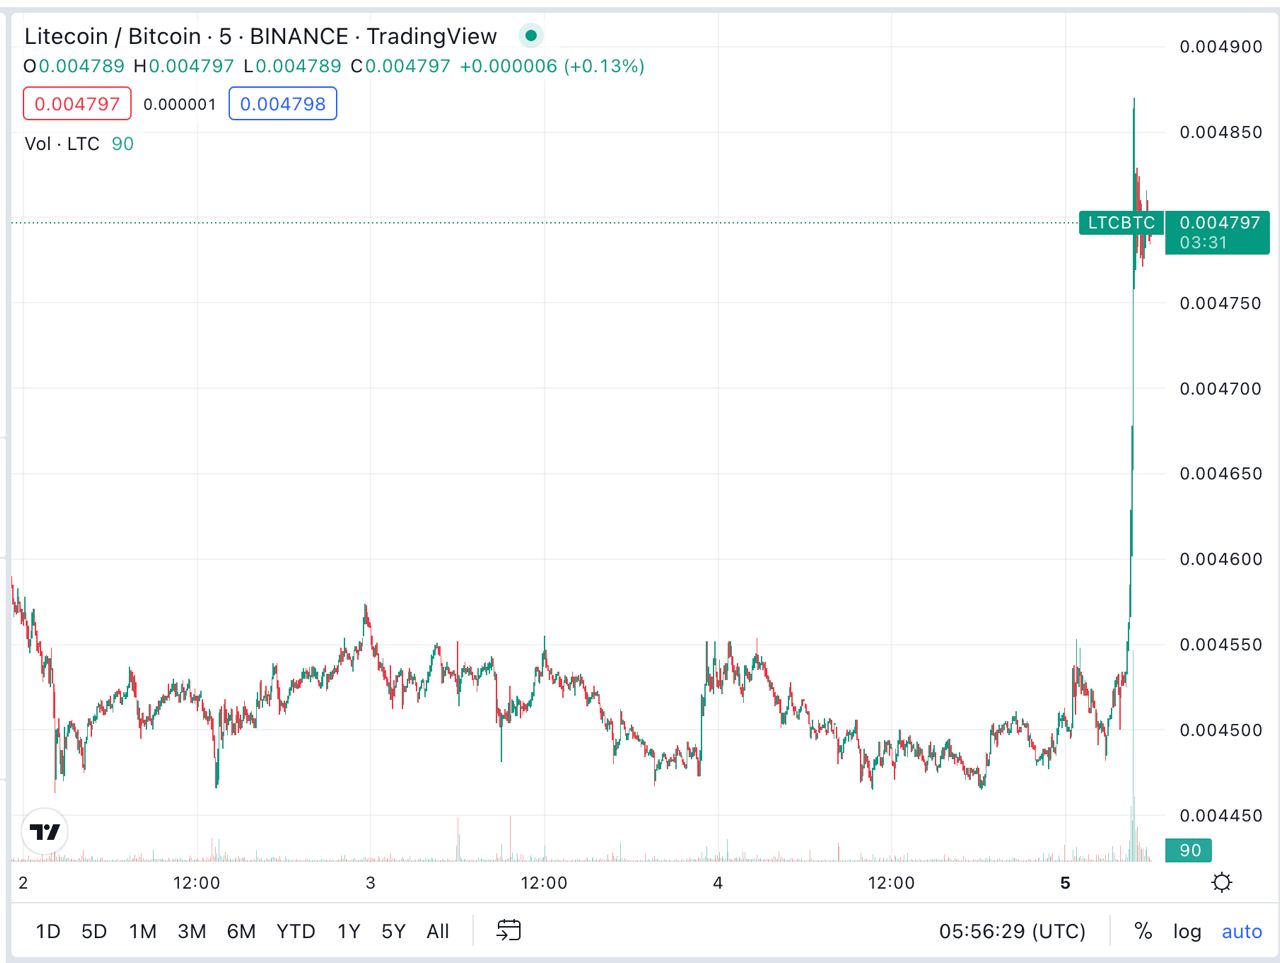Toggle auto scale mode

tap(1242, 931)
